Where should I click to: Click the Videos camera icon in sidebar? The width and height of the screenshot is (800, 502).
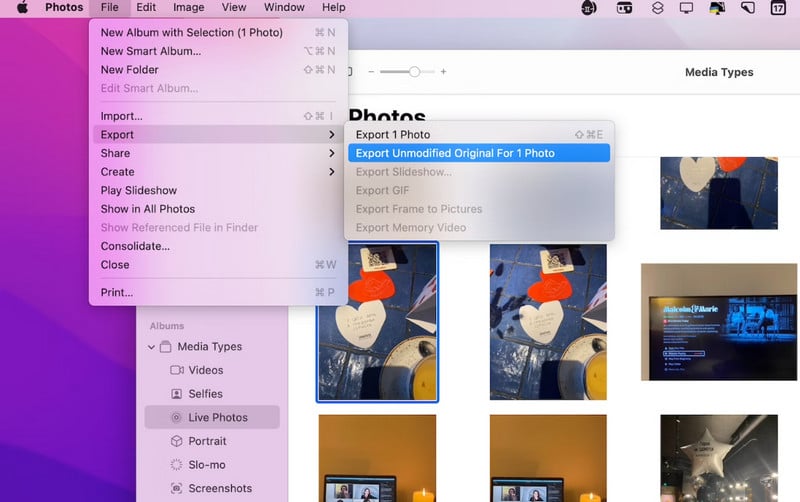177,370
